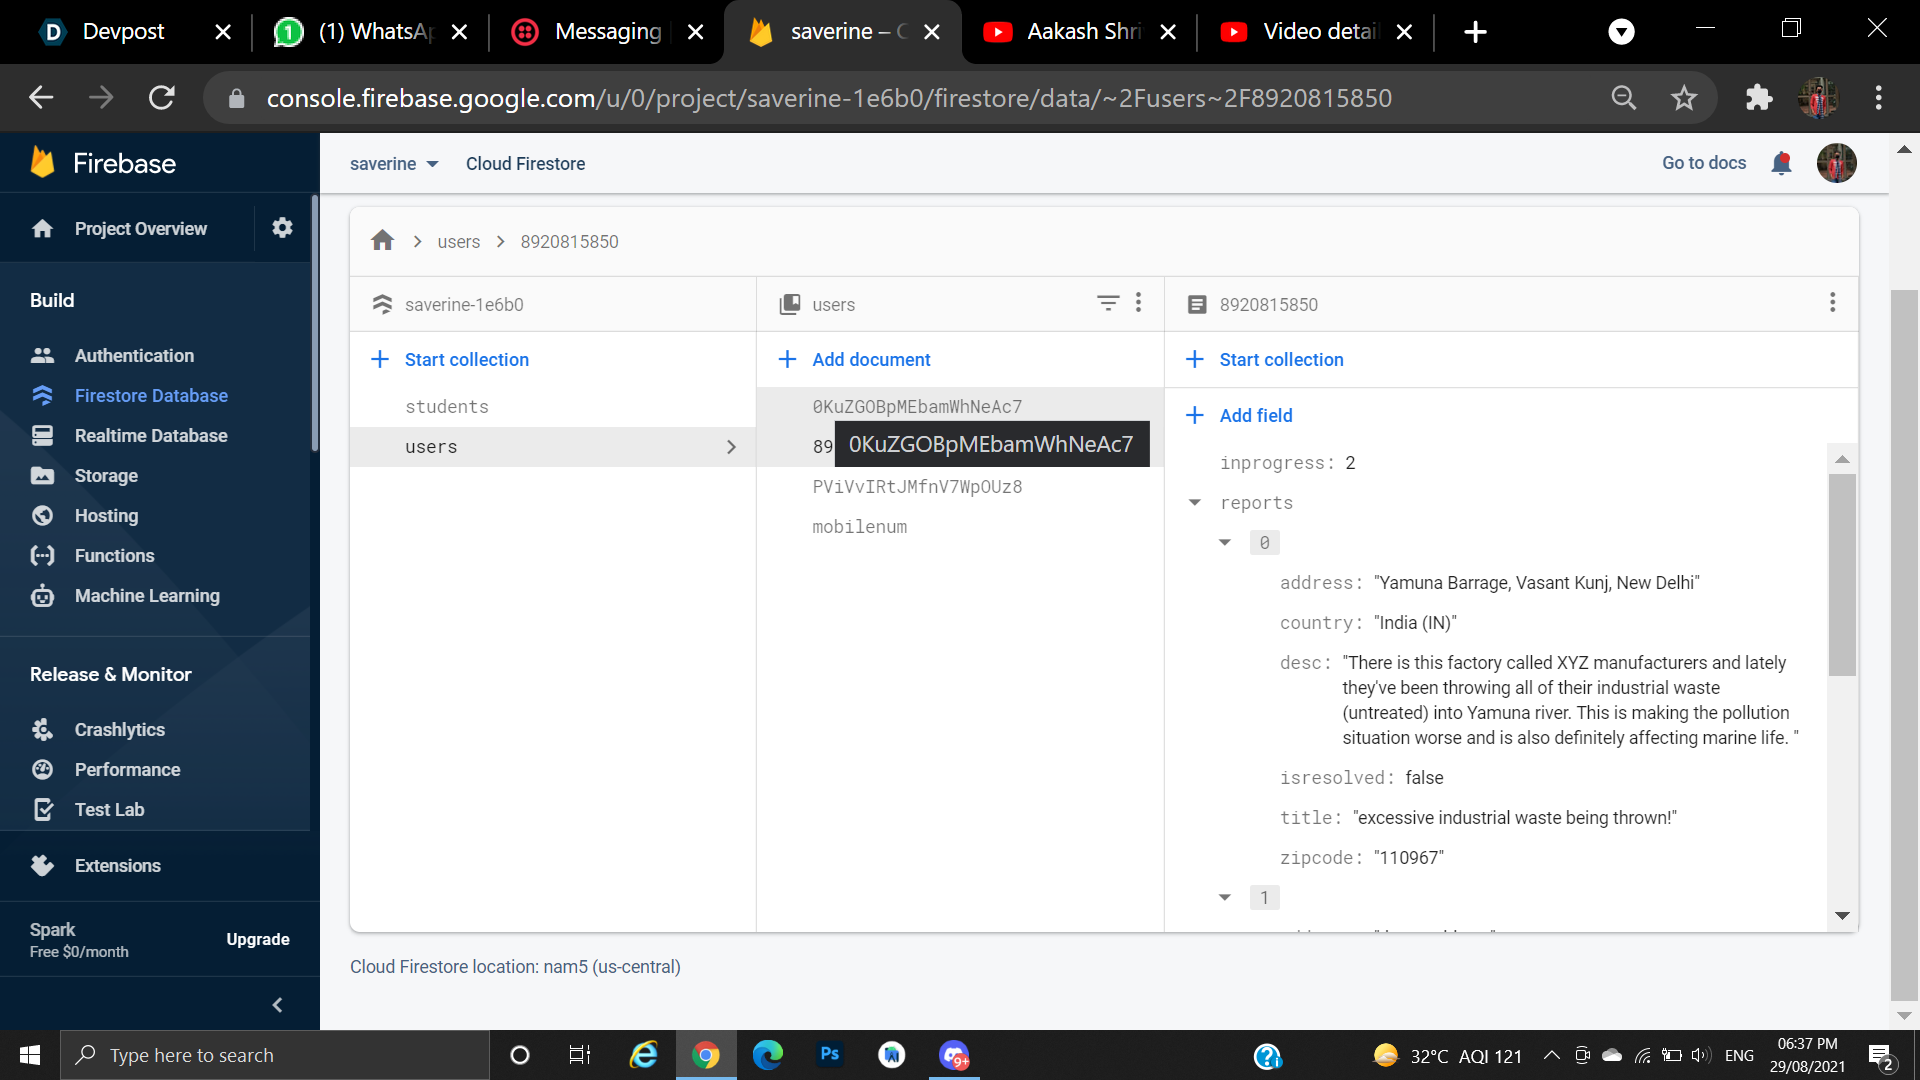Screen dimensions: 1920x1080
Task: Click document panel scrollbar down arrow
Action: coord(1842,916)
